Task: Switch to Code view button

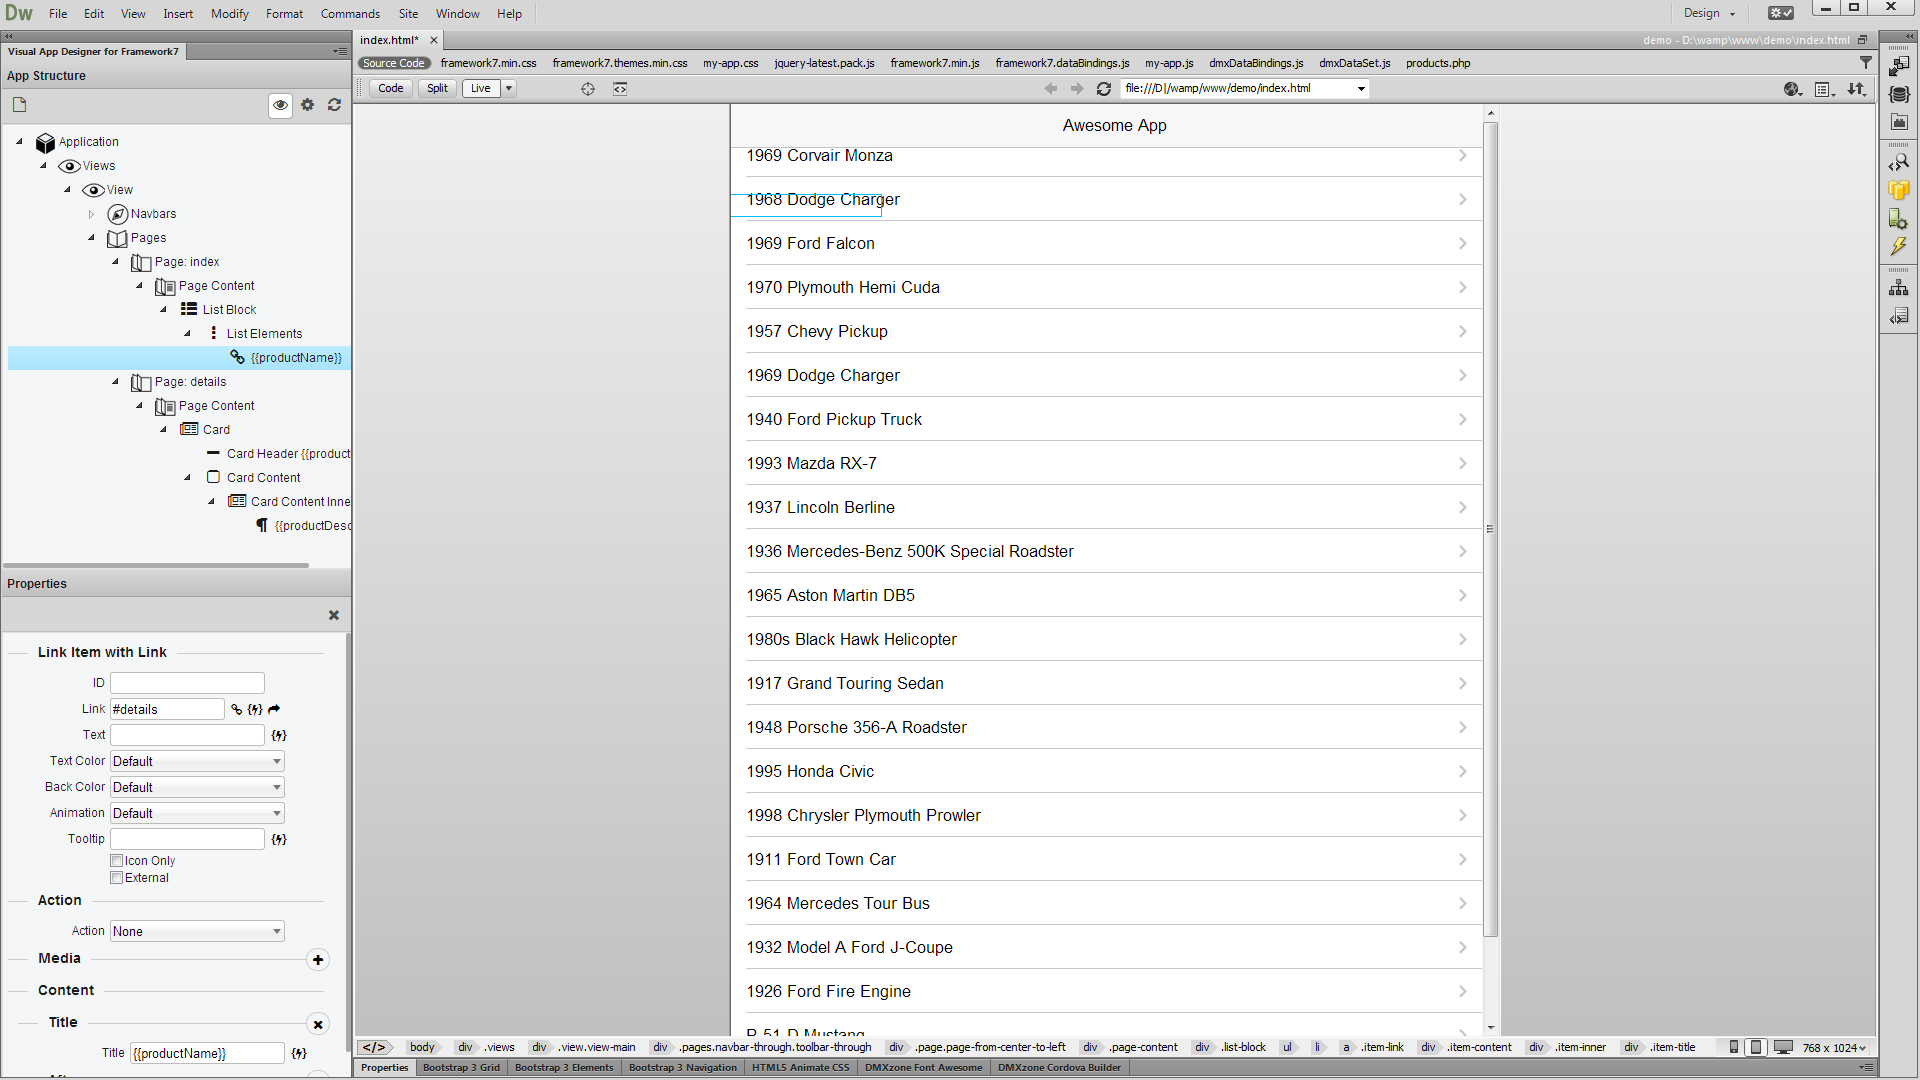Action: point(391,89)
